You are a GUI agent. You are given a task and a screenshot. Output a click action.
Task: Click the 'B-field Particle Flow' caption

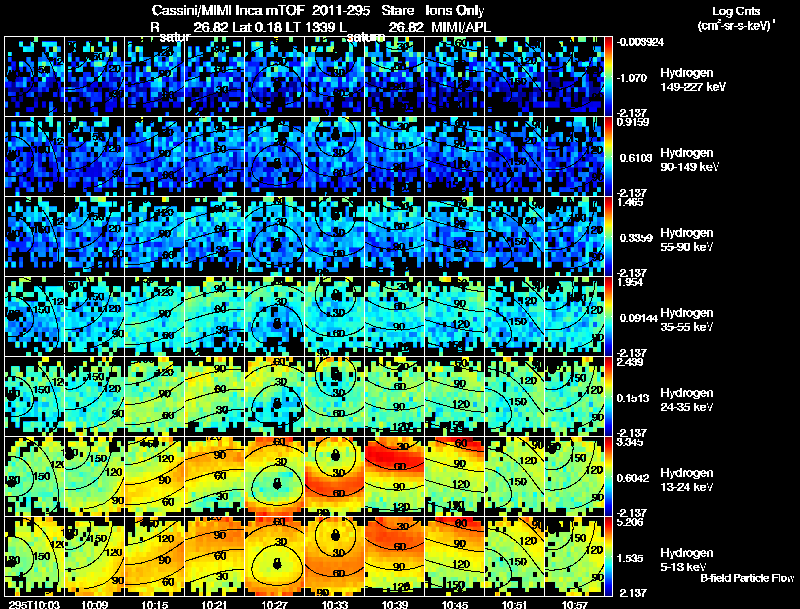pos(747,578)
